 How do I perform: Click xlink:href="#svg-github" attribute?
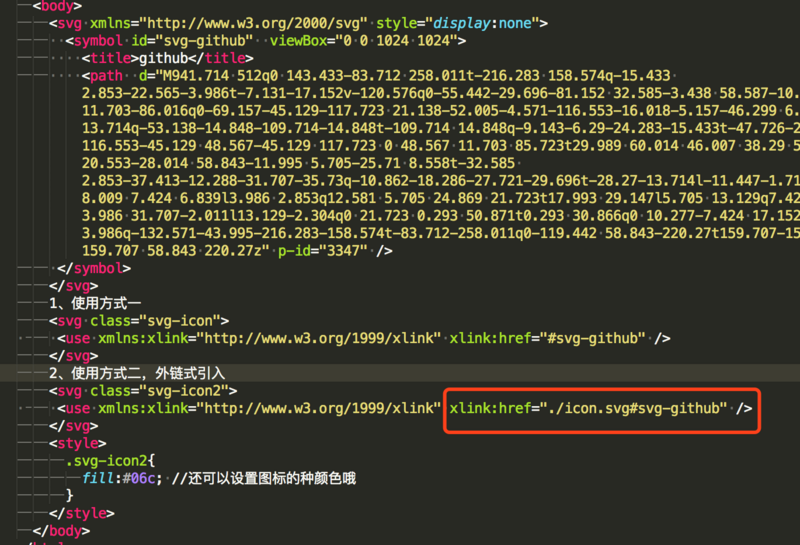point(547,338)
